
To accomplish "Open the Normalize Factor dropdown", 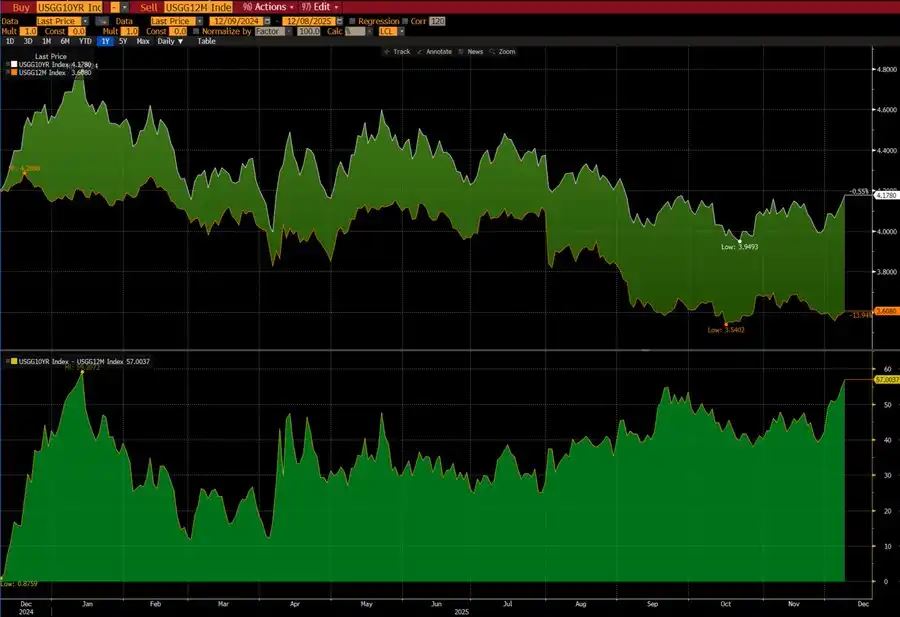I will [270, 32].
